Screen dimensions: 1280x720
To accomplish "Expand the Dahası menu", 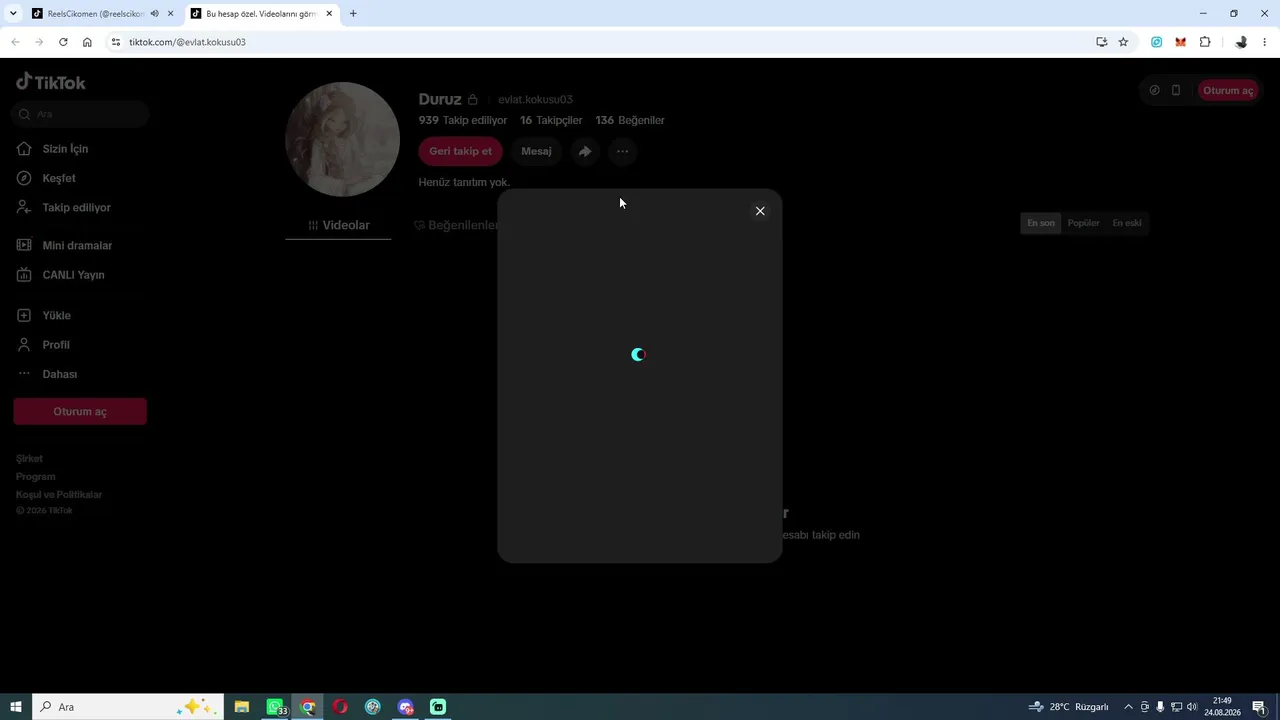I will pyautogui.click(x=59, y=374).
